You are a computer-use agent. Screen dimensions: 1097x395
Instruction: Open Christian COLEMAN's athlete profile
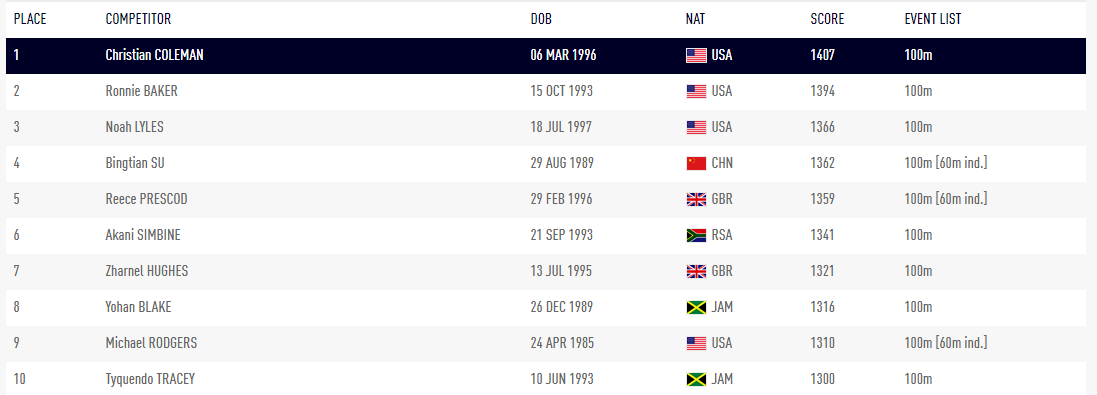[x=155, y=55]
